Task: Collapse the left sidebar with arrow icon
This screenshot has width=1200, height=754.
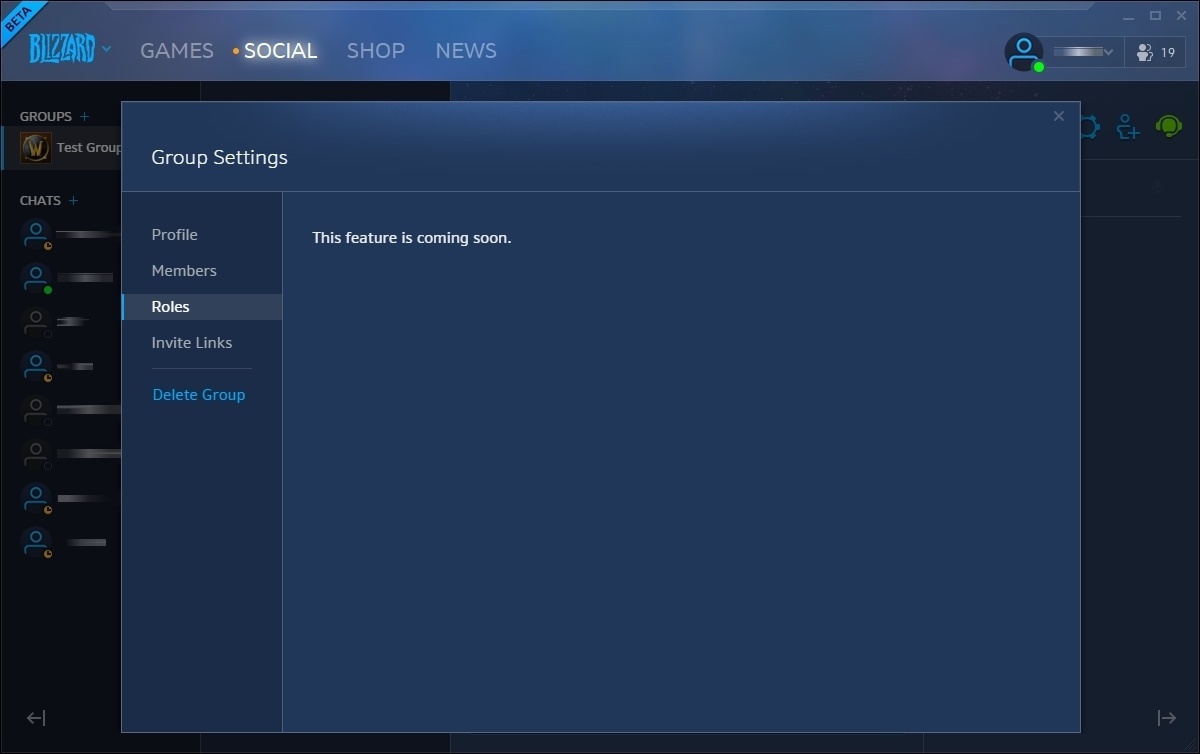Action: click(36, 718)
